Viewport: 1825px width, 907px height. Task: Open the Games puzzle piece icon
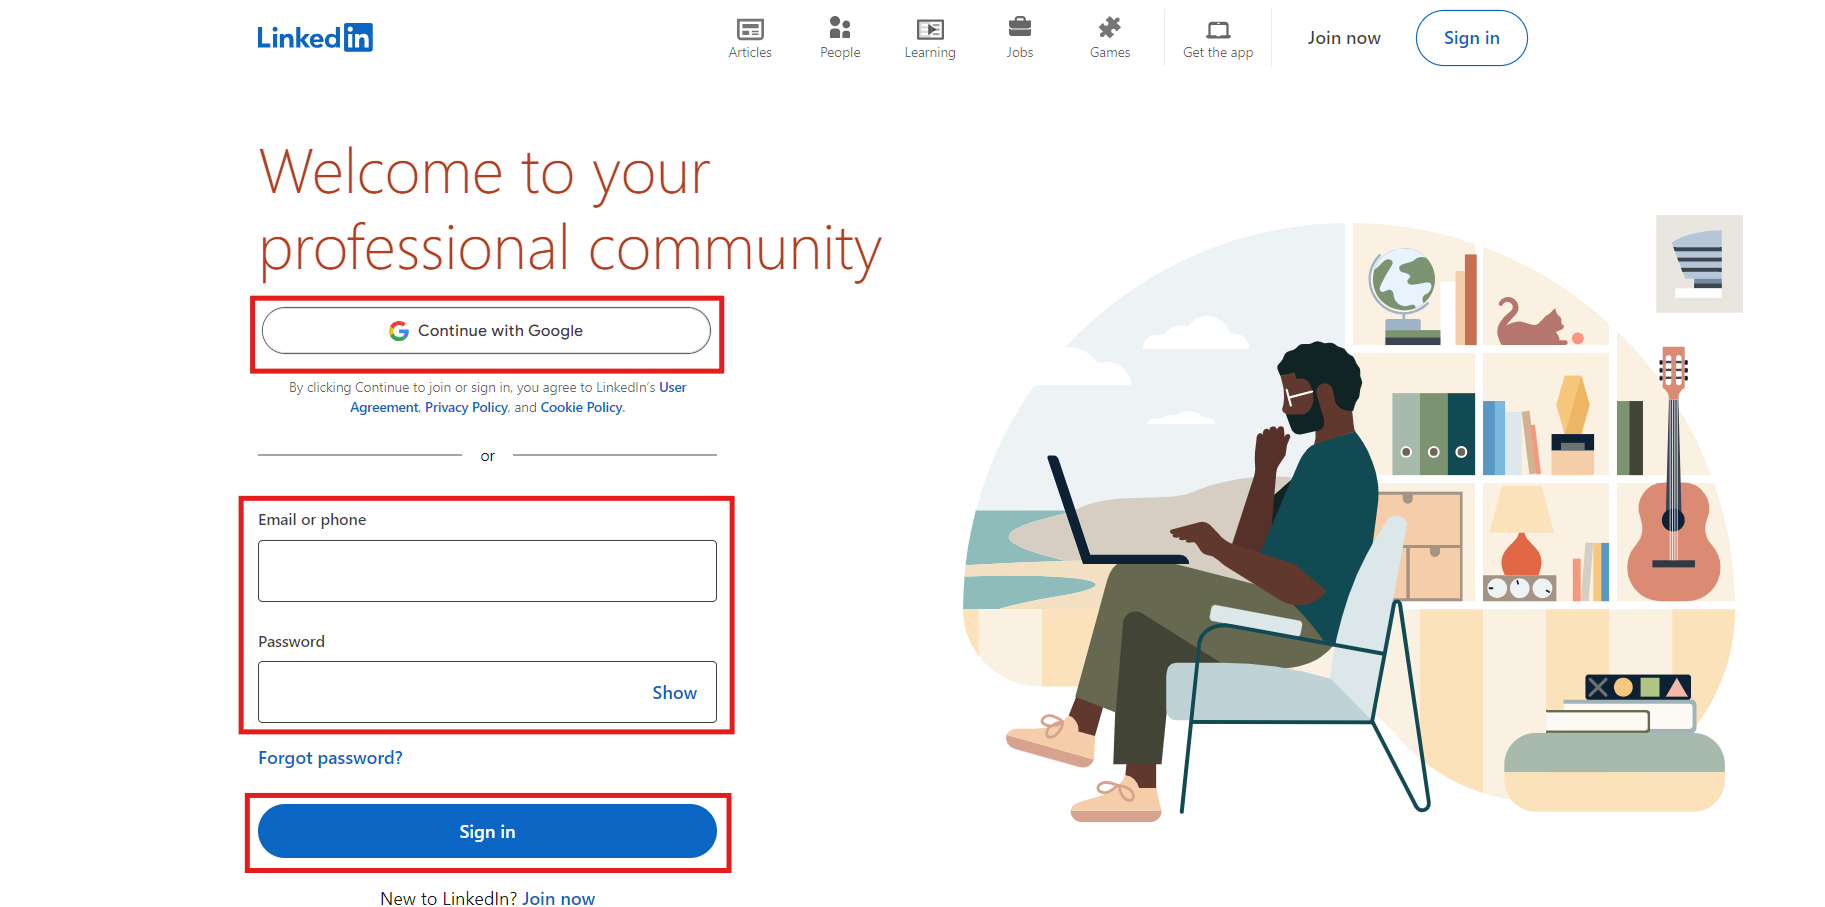point(1109,28)
